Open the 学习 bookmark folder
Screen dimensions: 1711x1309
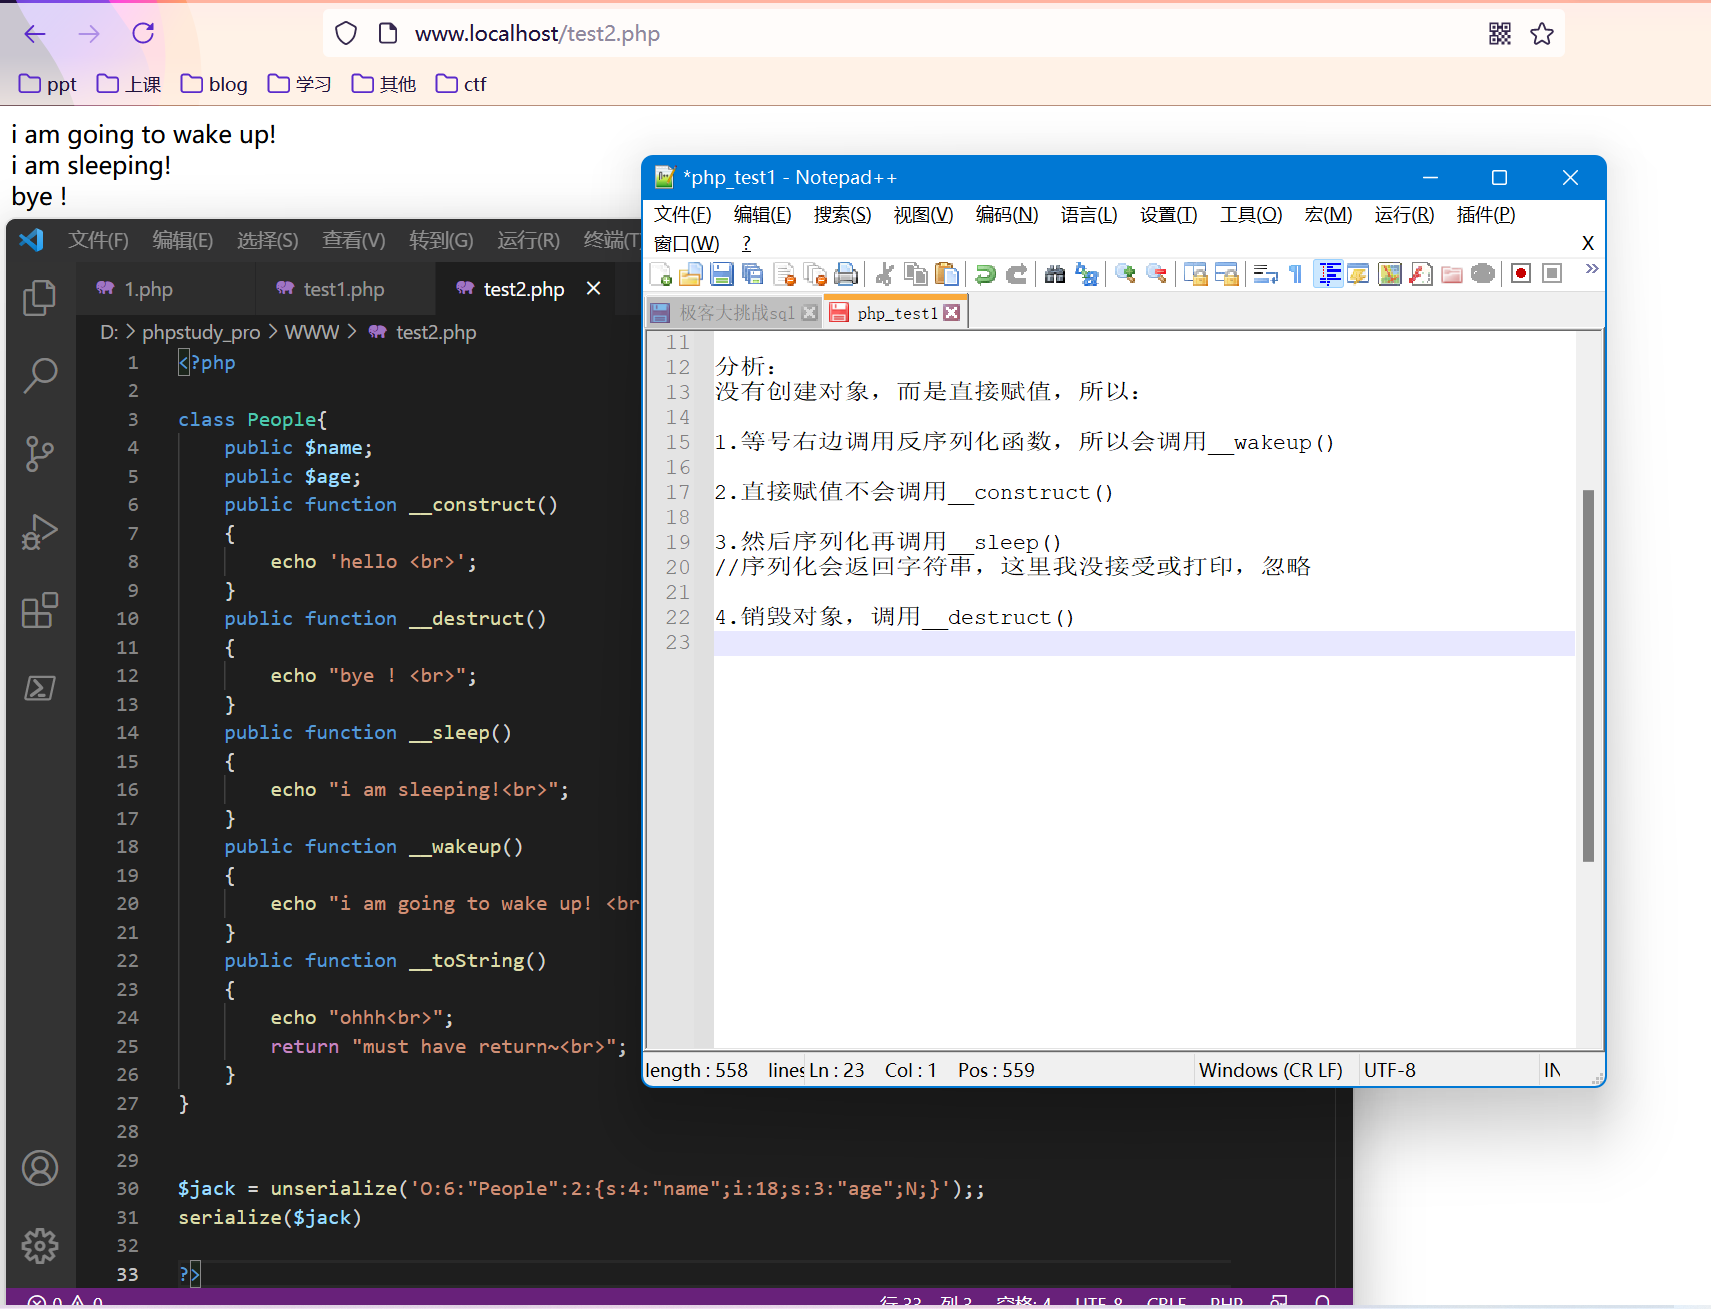[299, 84]
